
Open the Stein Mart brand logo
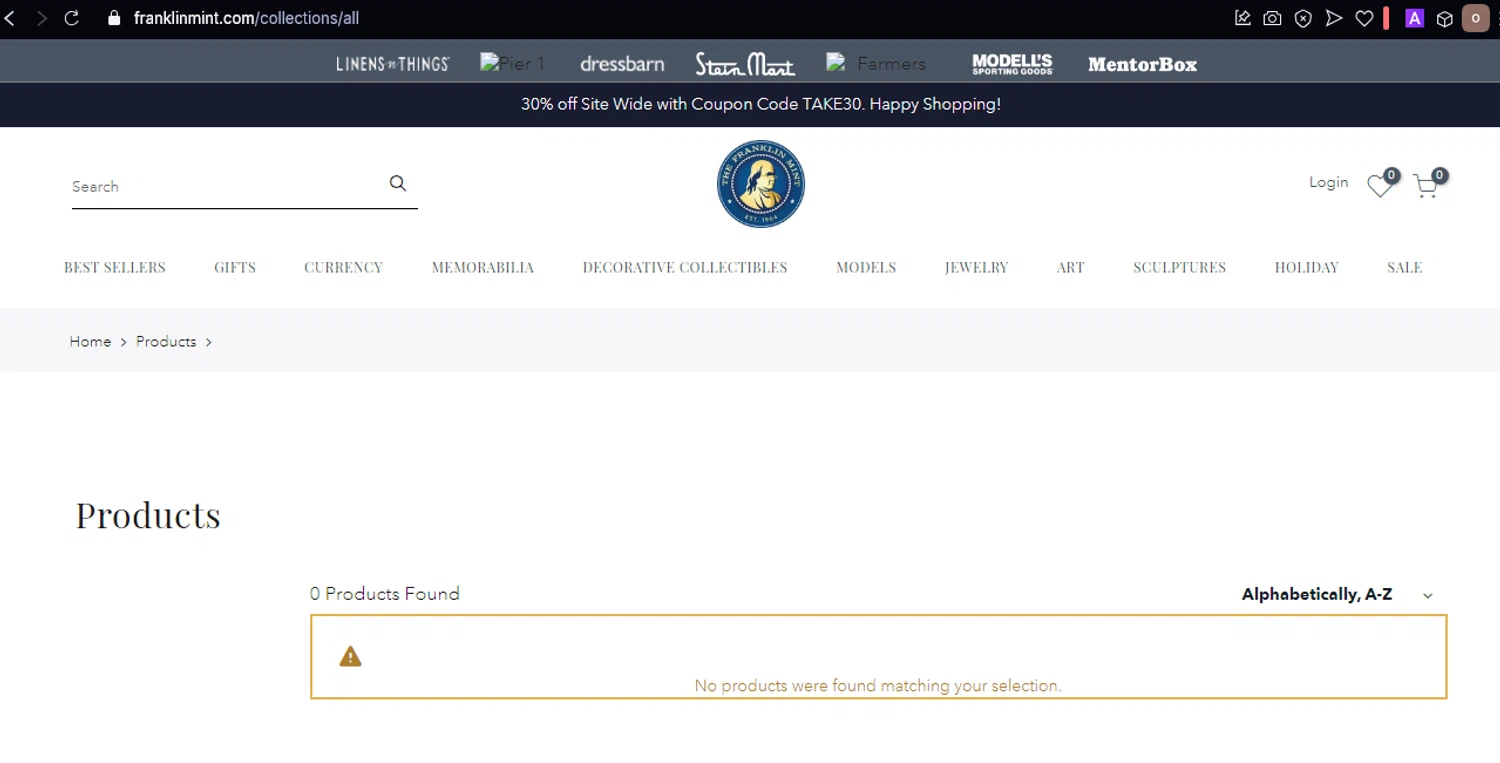[x=745, y=64]
